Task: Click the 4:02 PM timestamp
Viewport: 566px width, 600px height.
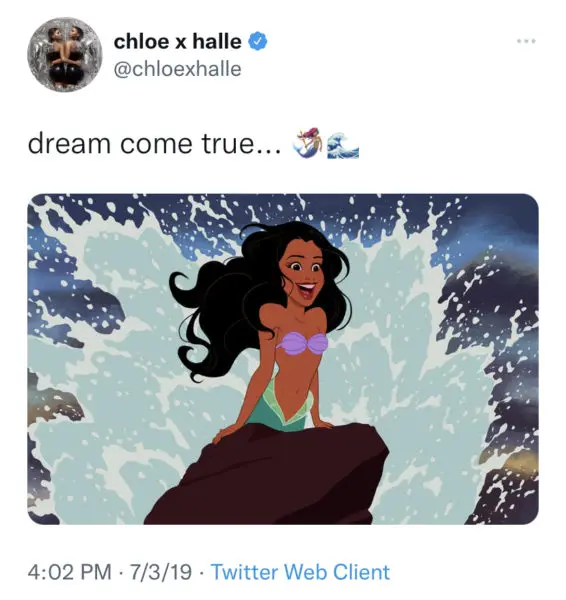Action: pos(70,572)
